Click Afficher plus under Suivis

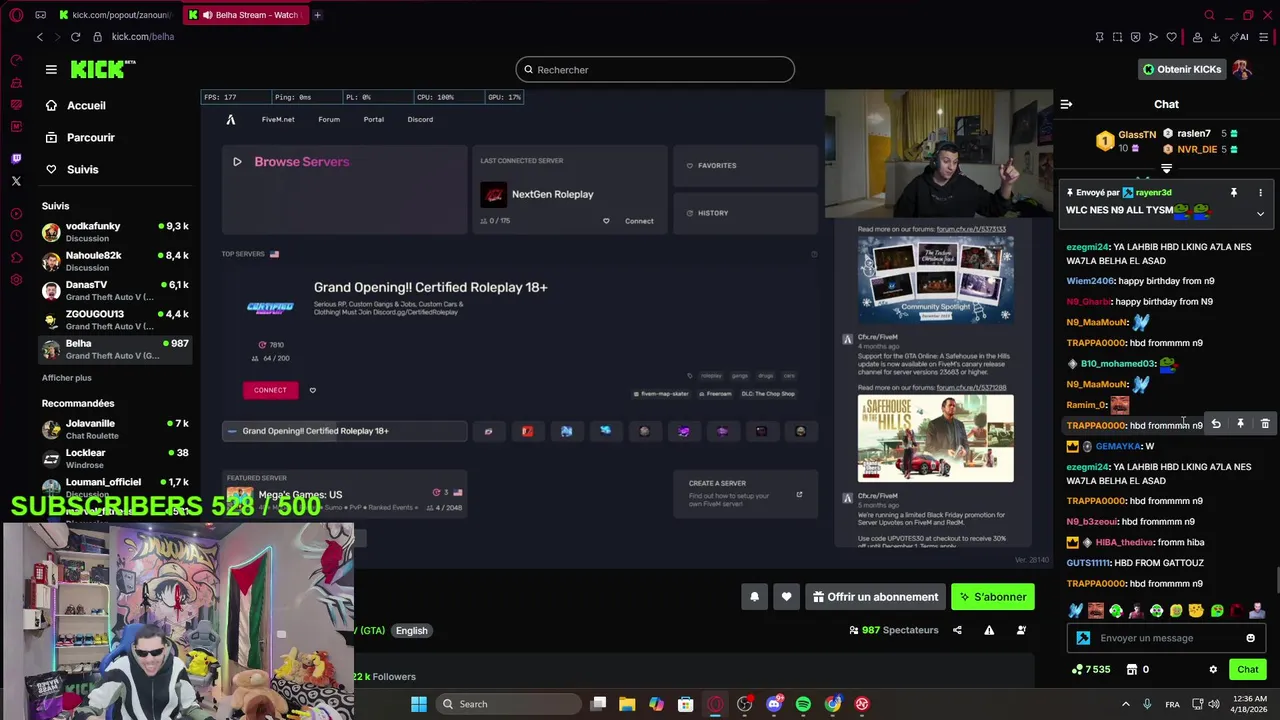point(67,378)
